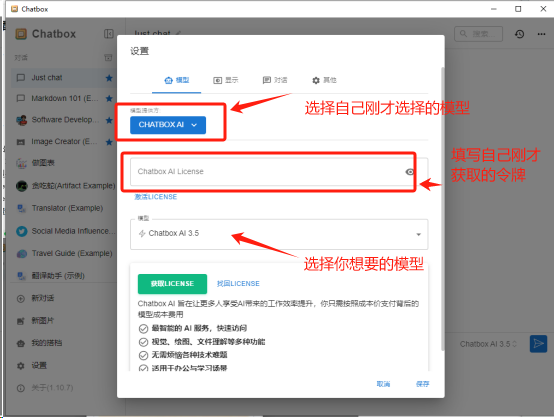Click the Chatbox logo in the sidebar
The height and width of the screenshot is (418, 554).
pos(21,34)
